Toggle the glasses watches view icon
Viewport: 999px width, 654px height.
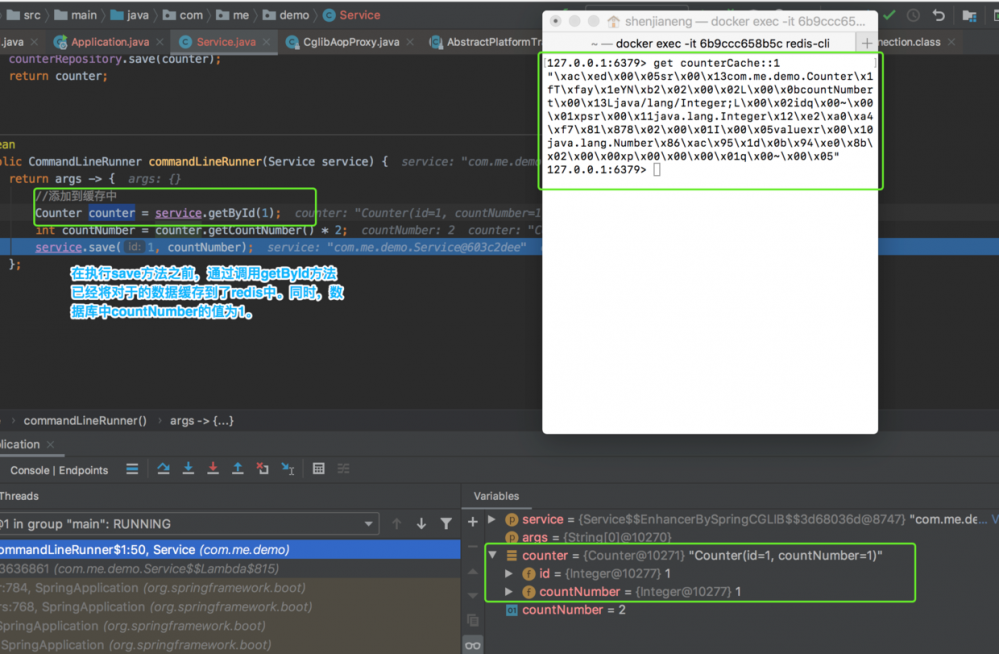coord(473,645)
